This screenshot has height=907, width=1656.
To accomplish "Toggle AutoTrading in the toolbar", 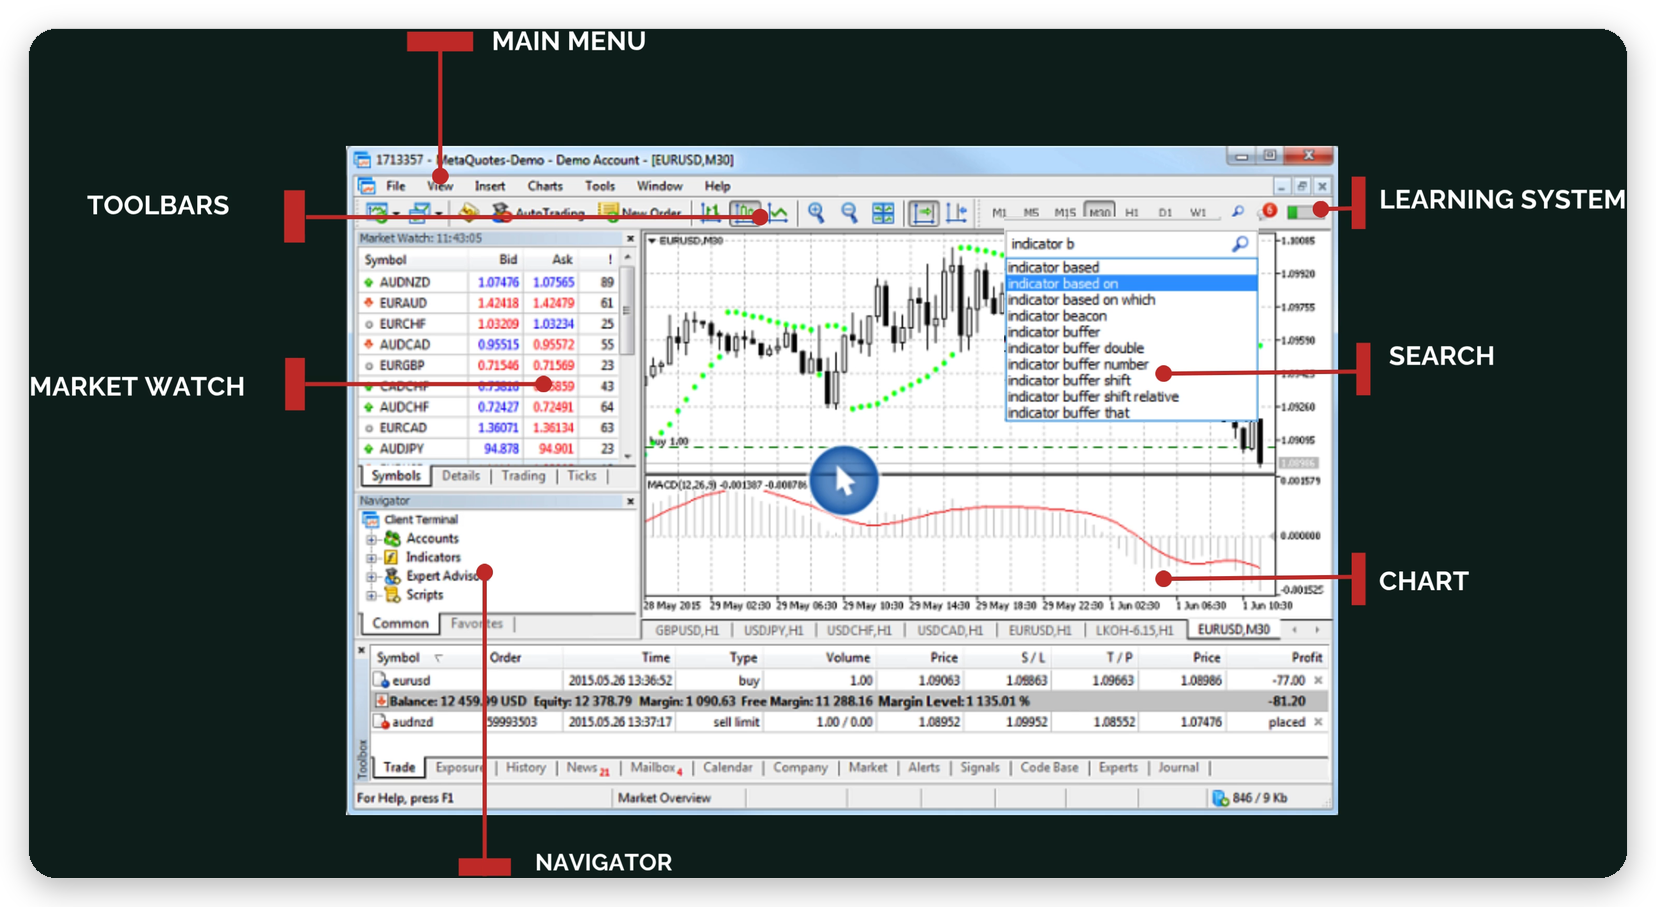I will click(x=538, y=213).
